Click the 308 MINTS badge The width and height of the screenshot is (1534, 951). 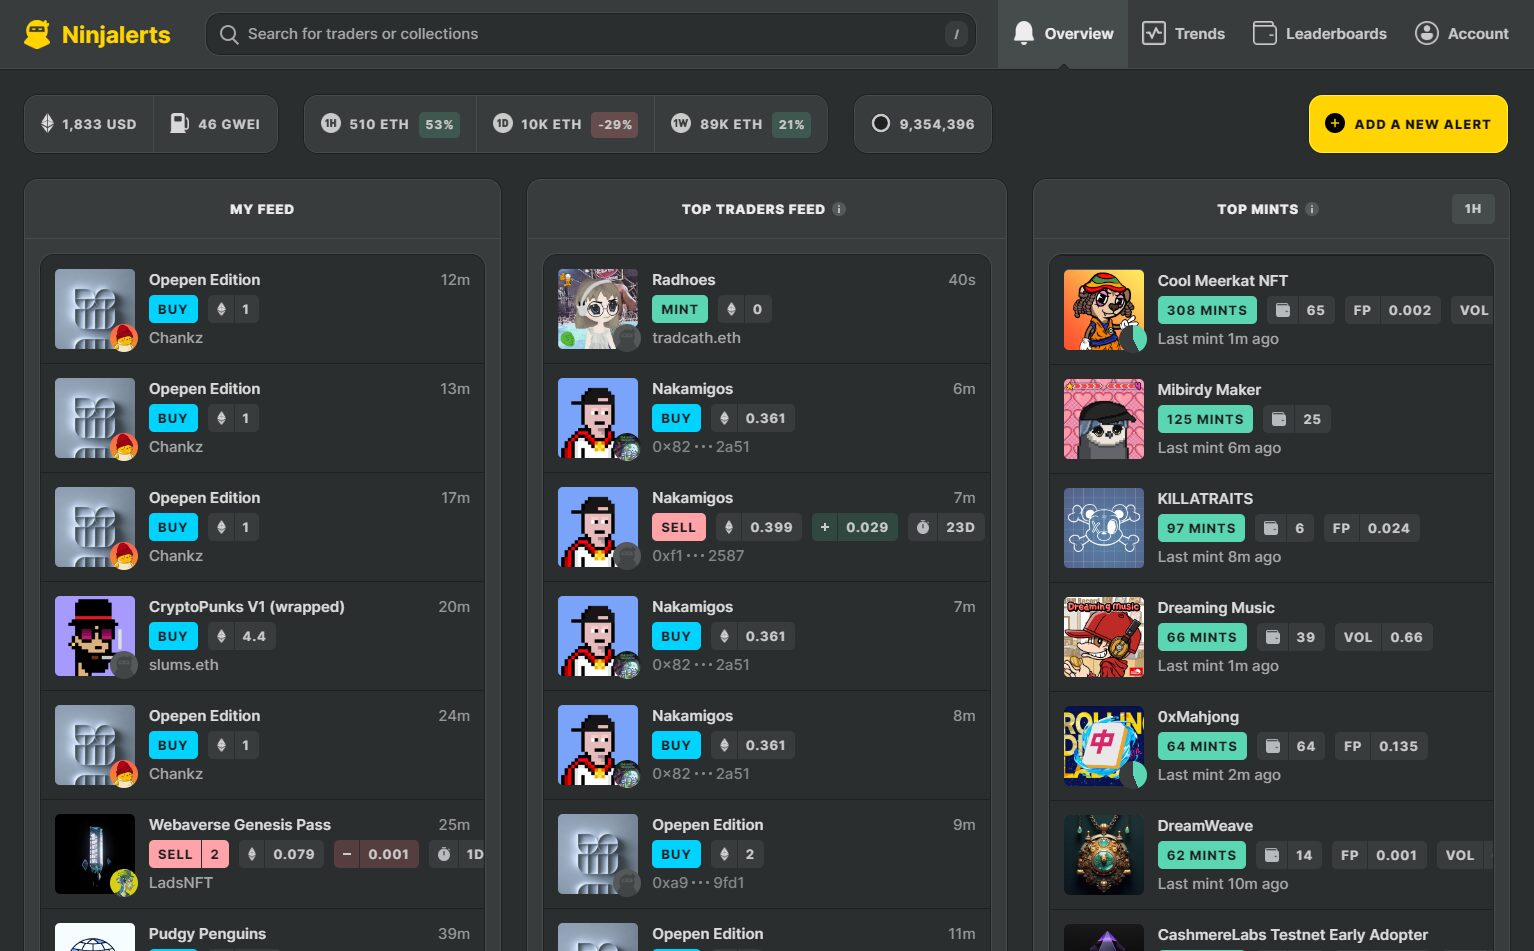point(1206,310)
